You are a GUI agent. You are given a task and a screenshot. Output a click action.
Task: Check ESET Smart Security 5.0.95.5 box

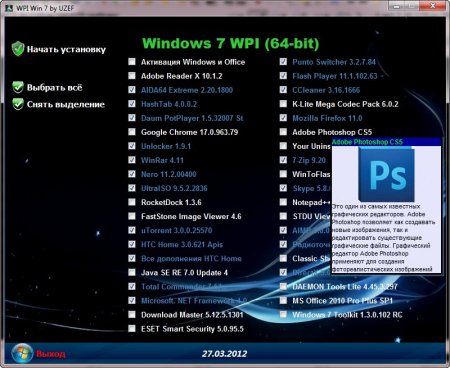tap(132, 329)
